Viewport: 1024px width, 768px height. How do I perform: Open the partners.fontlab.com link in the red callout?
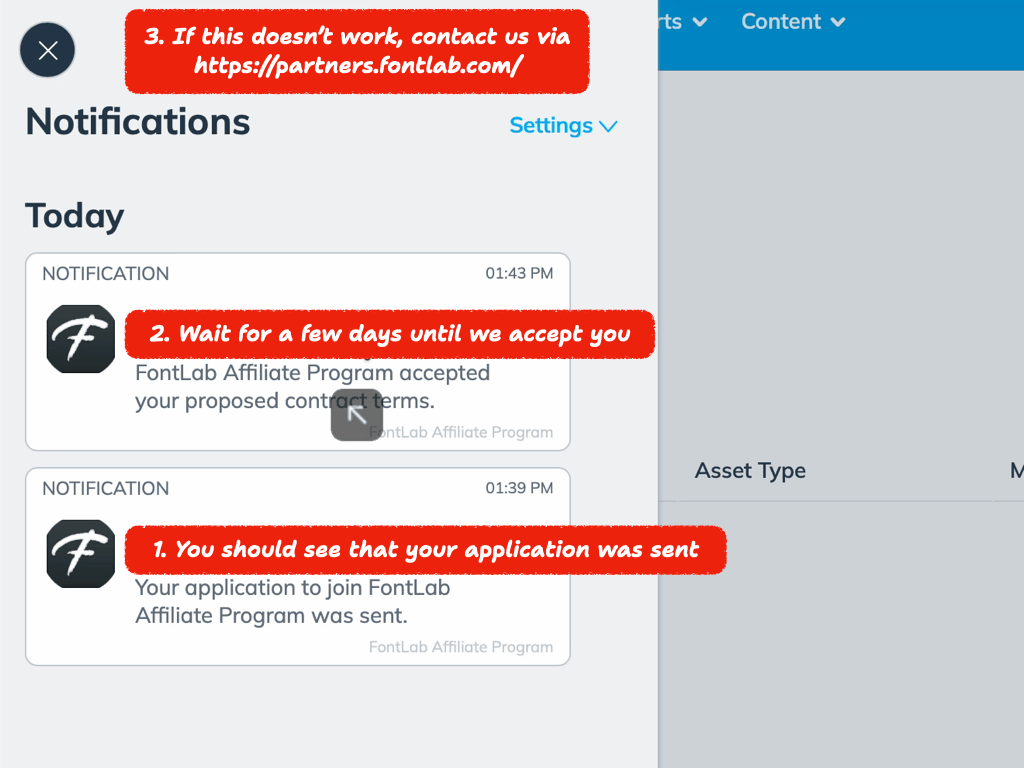357,67
